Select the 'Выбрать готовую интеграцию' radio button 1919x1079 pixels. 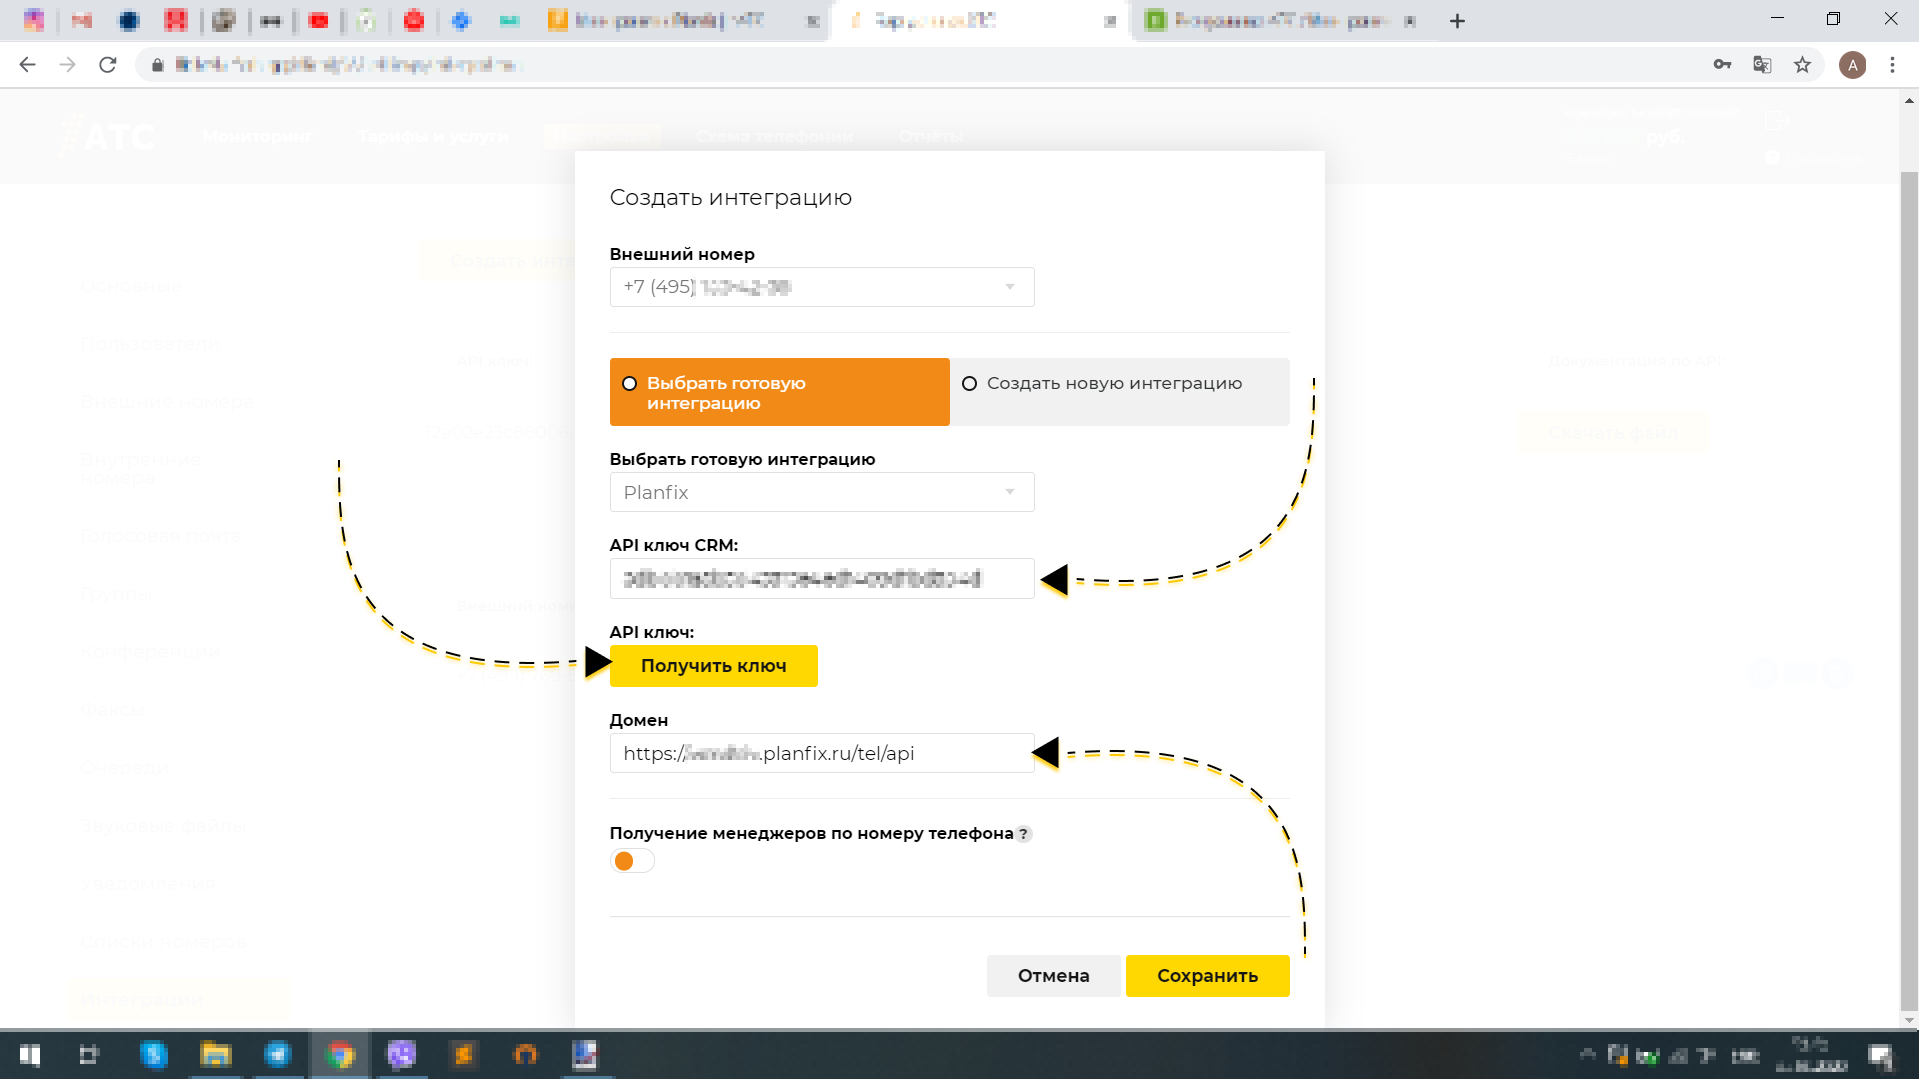[629, 383]
